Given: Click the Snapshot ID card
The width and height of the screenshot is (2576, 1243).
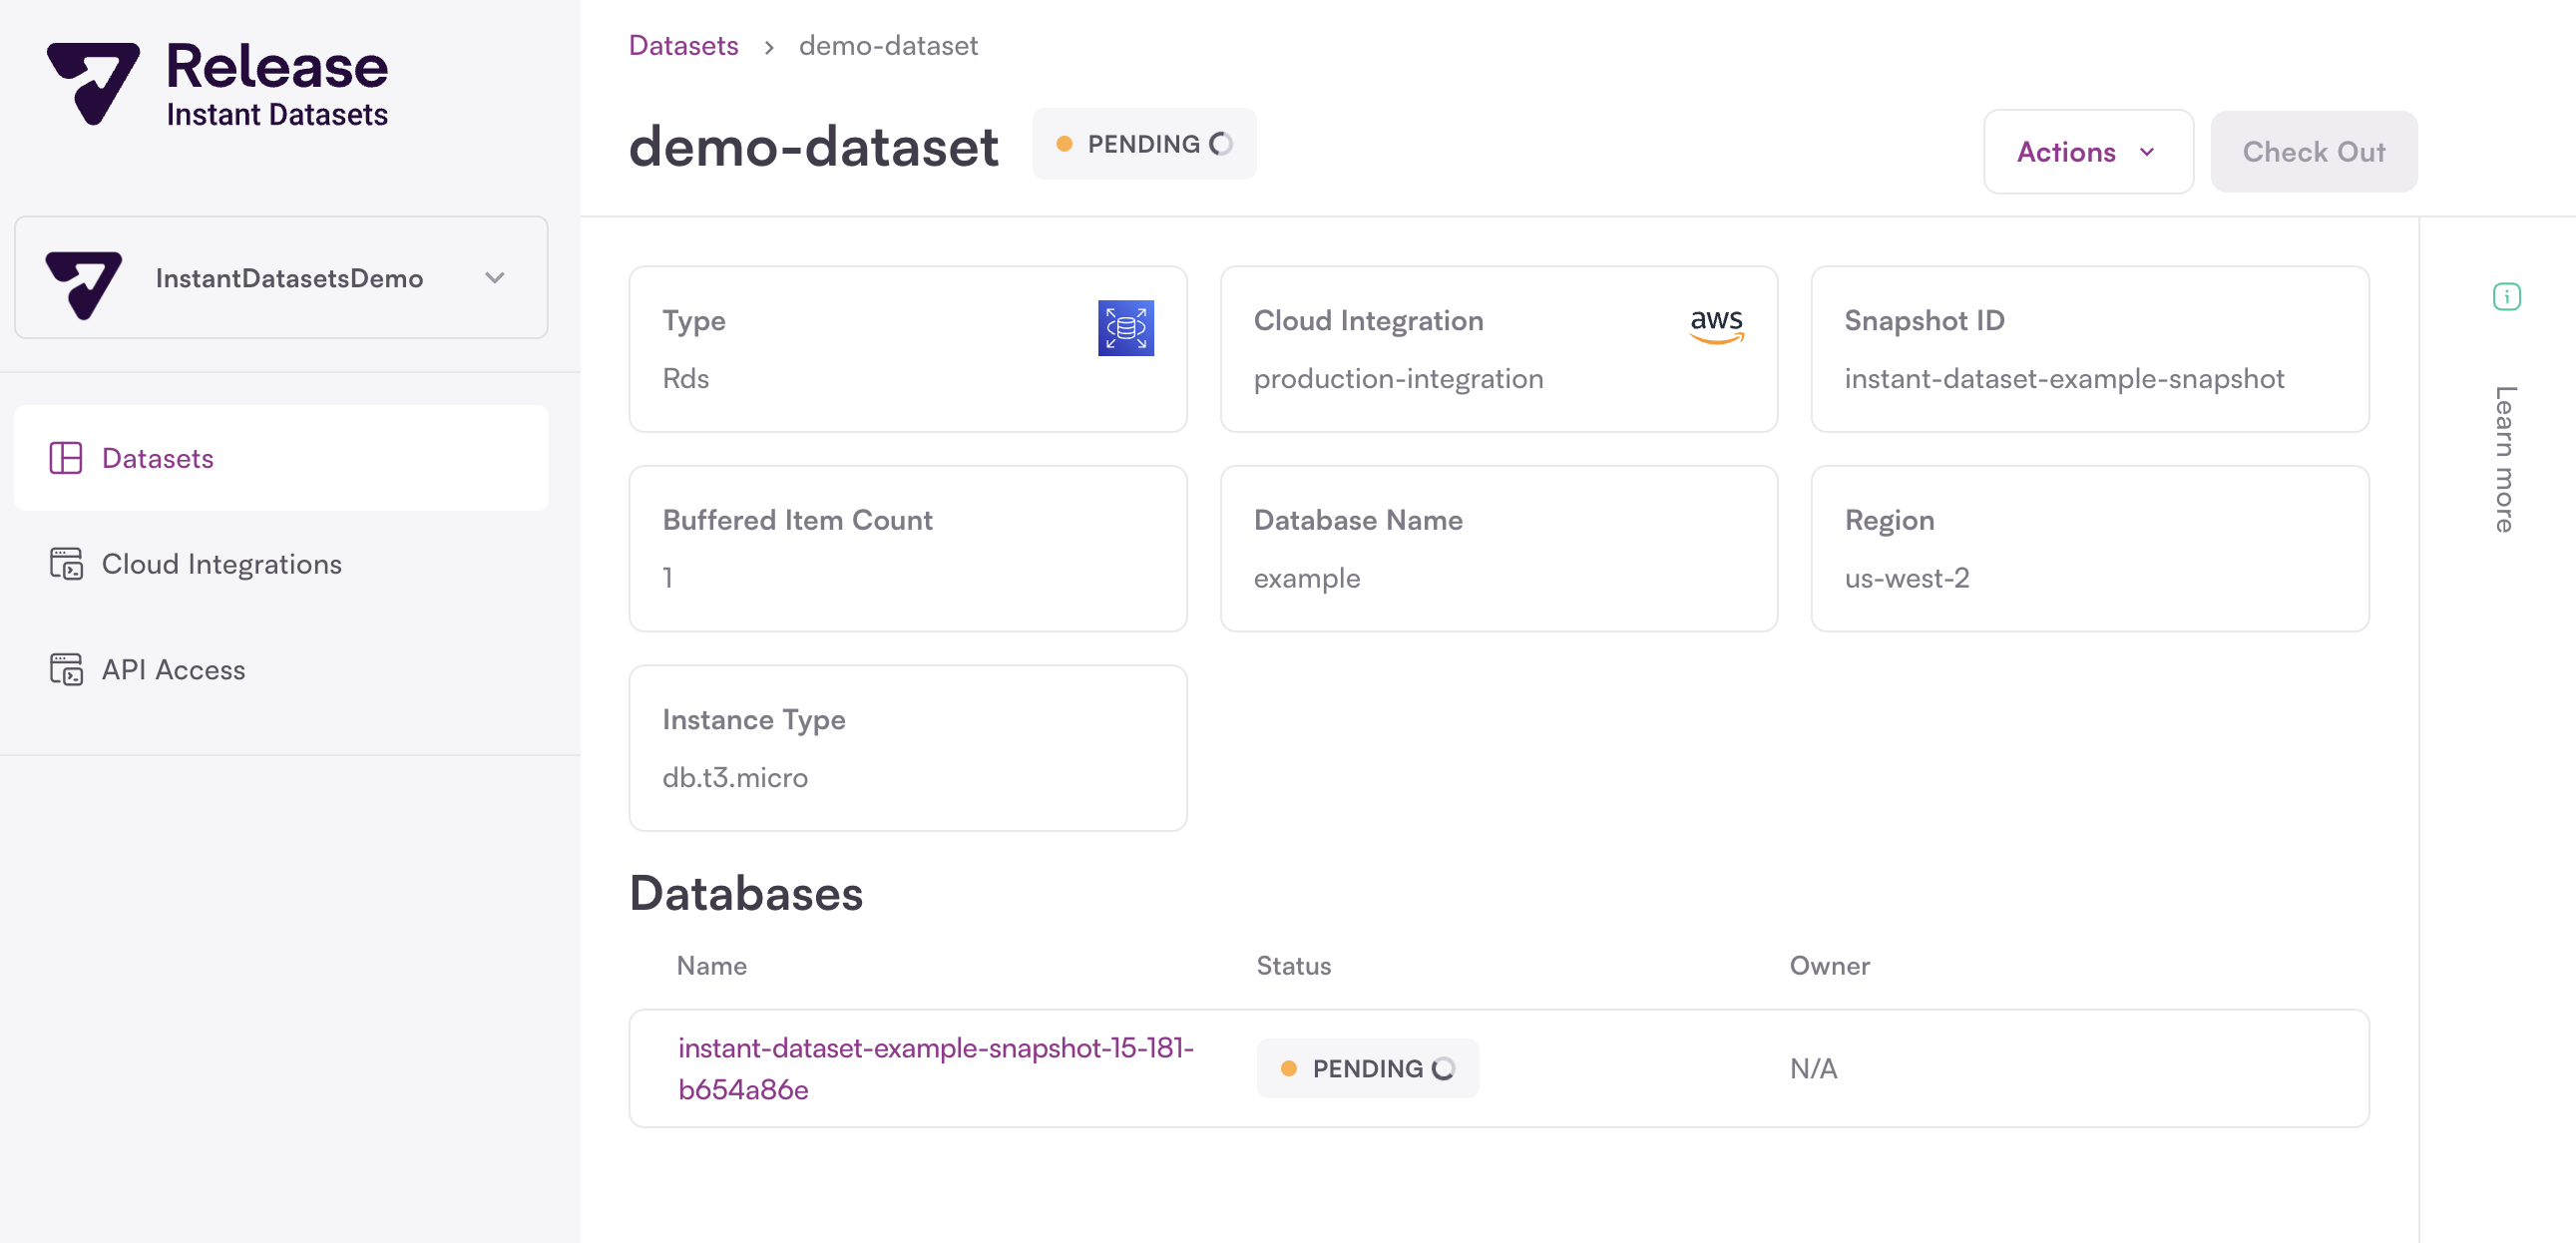Looking at the screenshot, I should point(2089,349).
